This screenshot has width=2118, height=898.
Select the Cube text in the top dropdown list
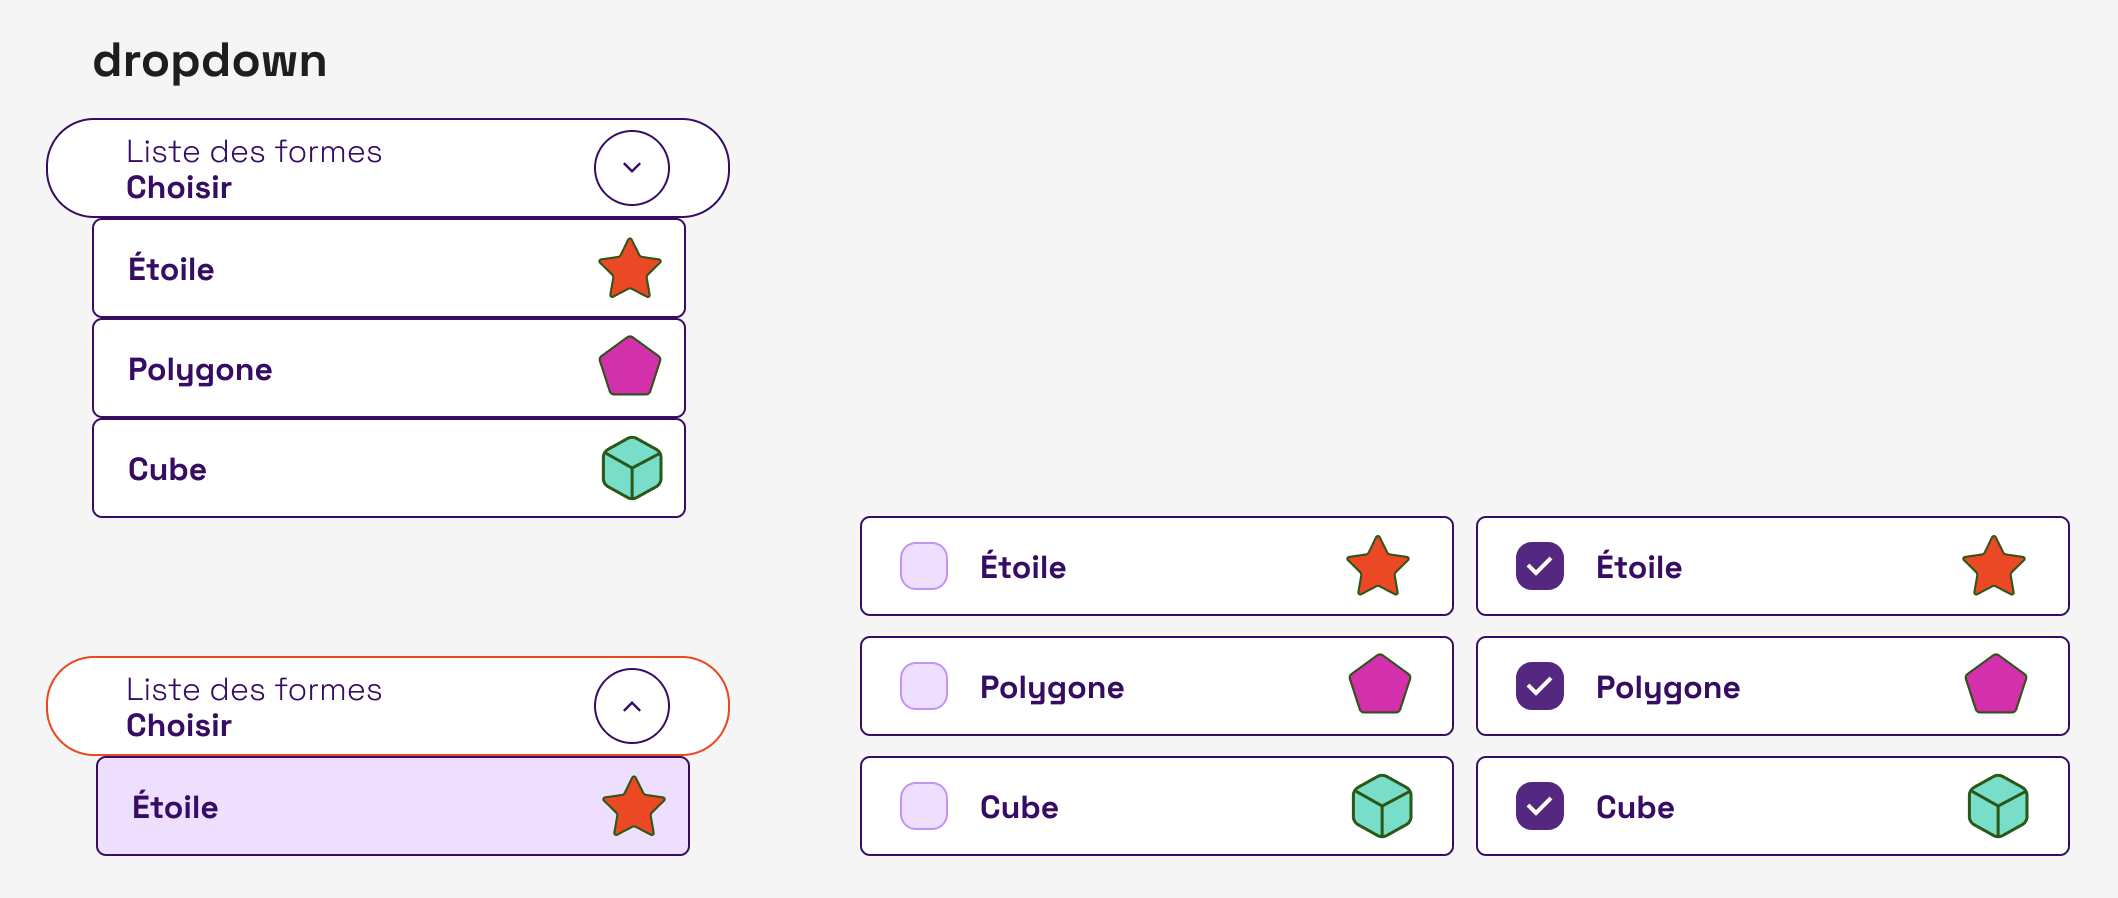coord(167,469)
